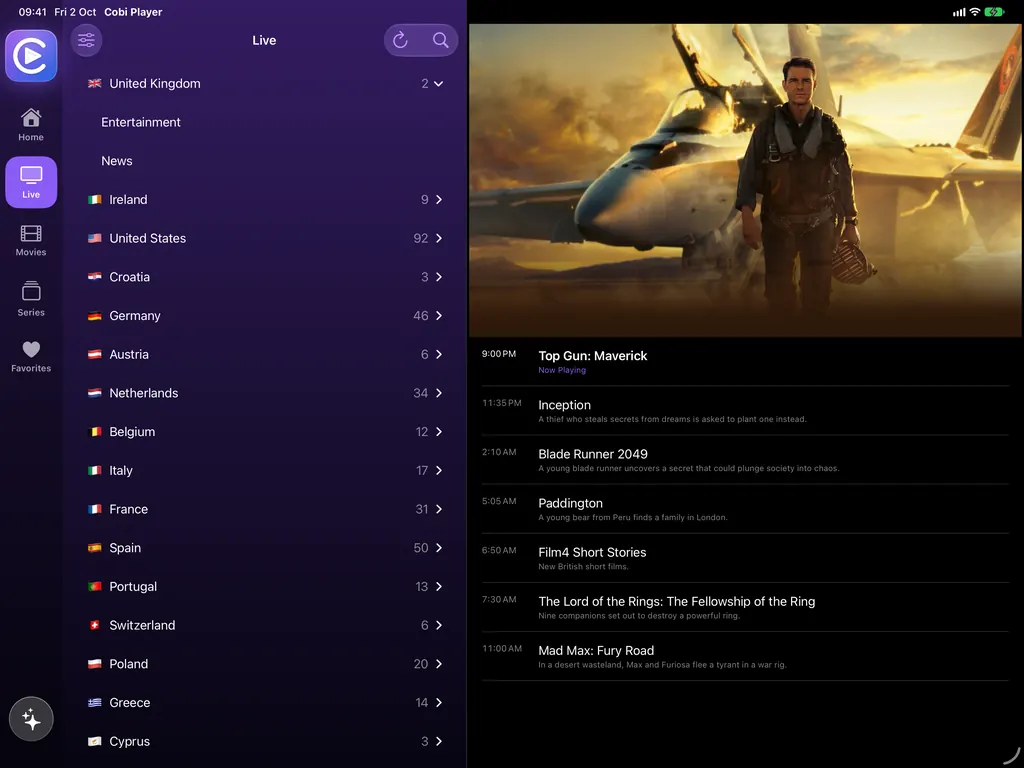This screenshot has width=1024, height=768.
Task: Expand the Germany channel group
Action: 264,315
